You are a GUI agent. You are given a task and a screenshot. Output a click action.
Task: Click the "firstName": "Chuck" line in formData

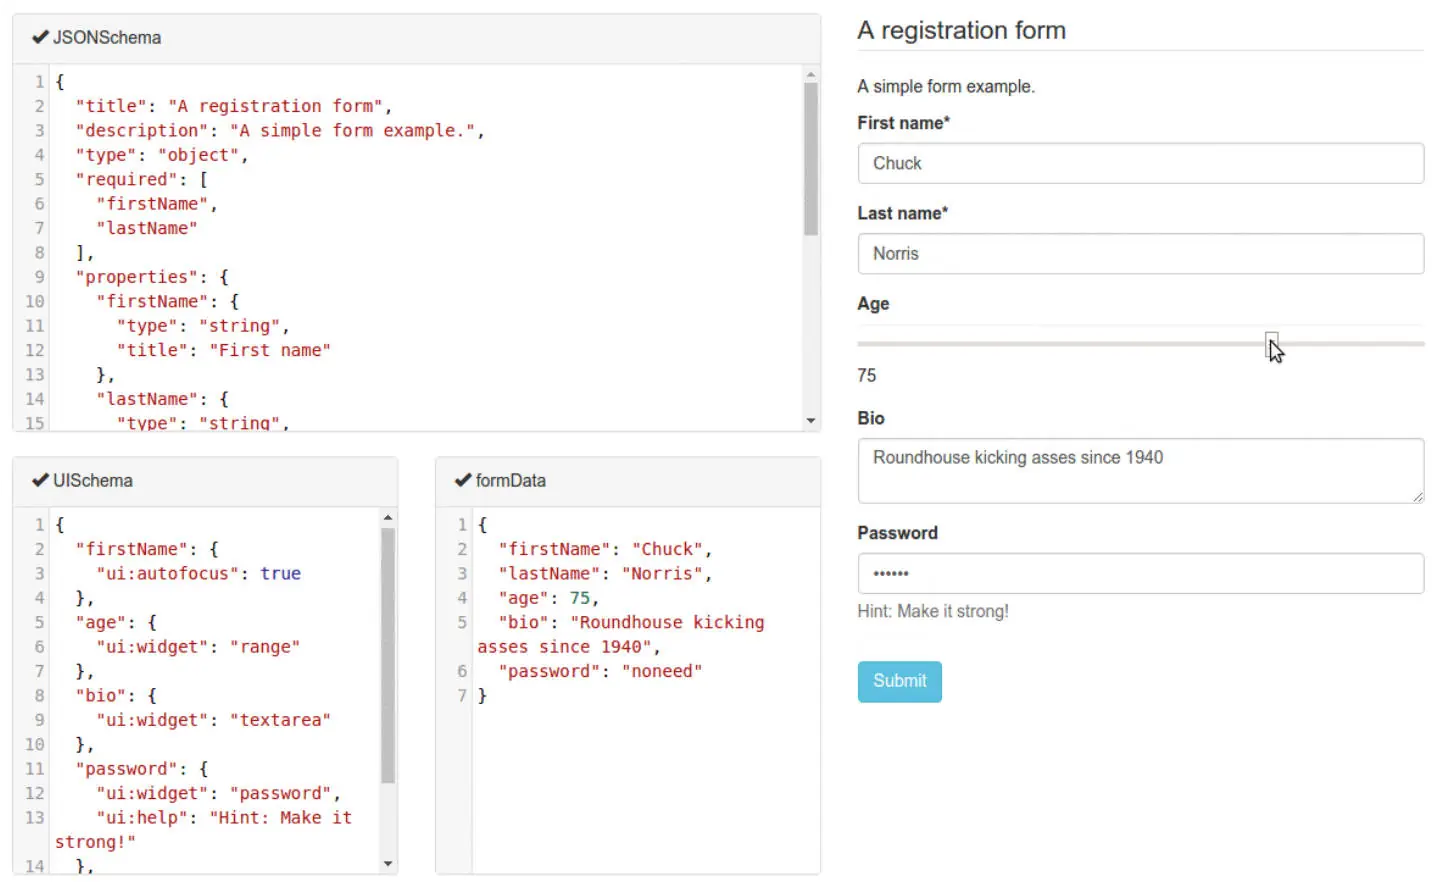coord(605,549)
